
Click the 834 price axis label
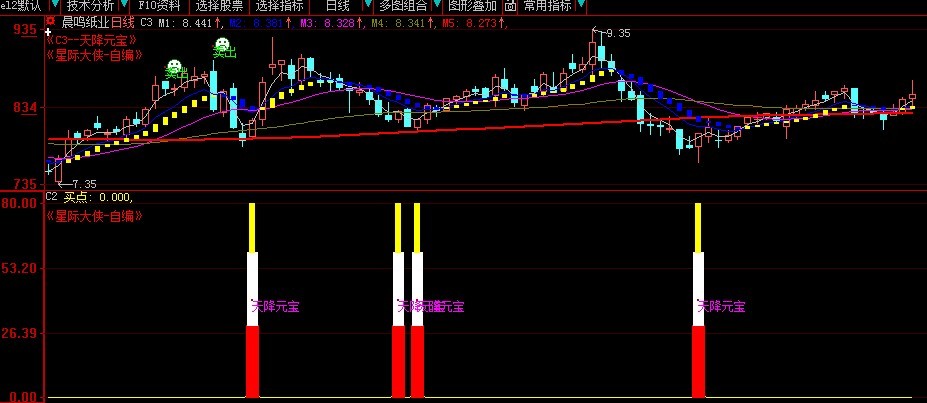(x=27, y=108)
